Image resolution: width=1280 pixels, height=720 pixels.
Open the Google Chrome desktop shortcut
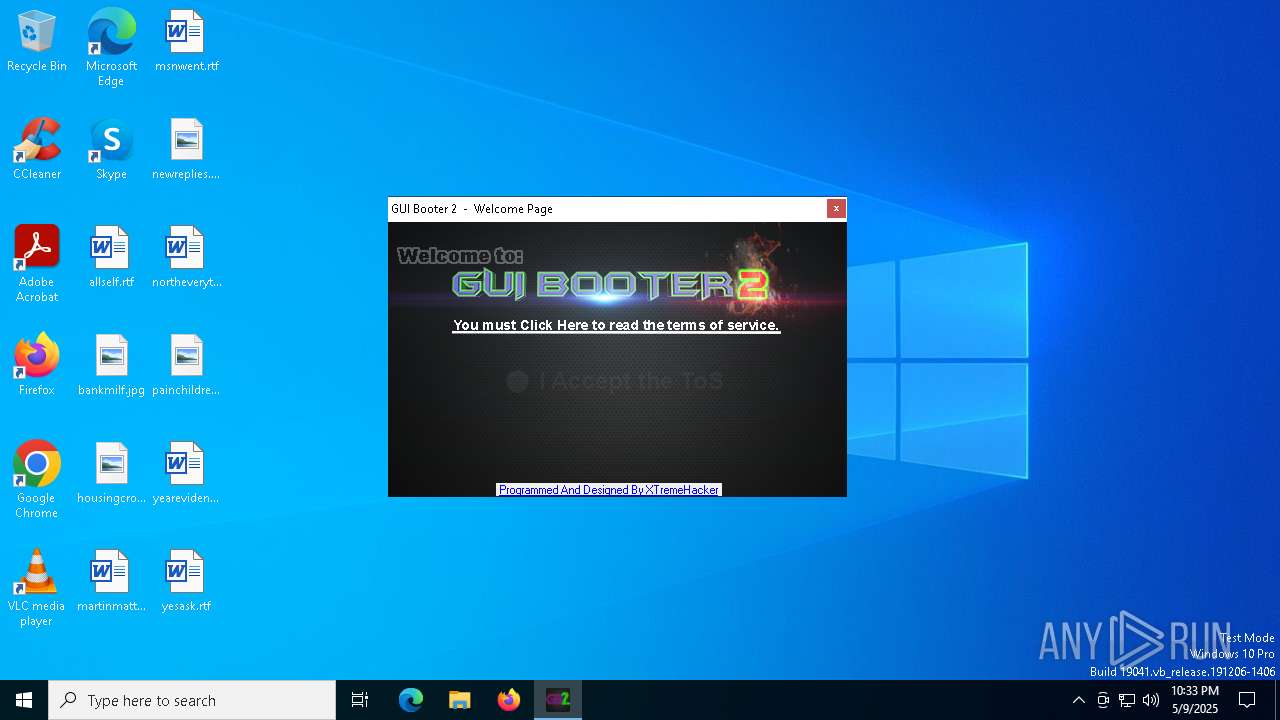(37, 480)
